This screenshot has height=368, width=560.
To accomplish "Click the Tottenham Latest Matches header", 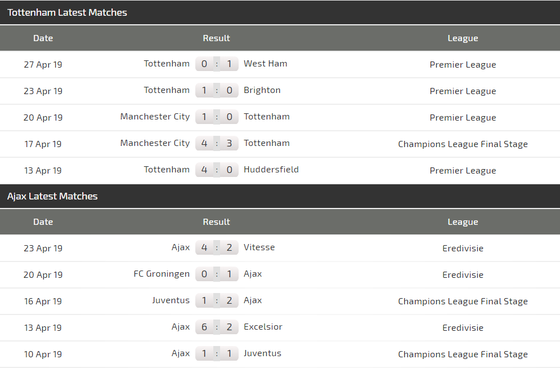I will click(67, 13).
